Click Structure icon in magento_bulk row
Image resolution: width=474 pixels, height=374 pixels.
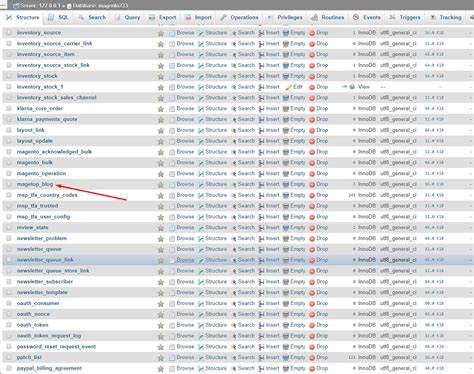click(201, 163)
